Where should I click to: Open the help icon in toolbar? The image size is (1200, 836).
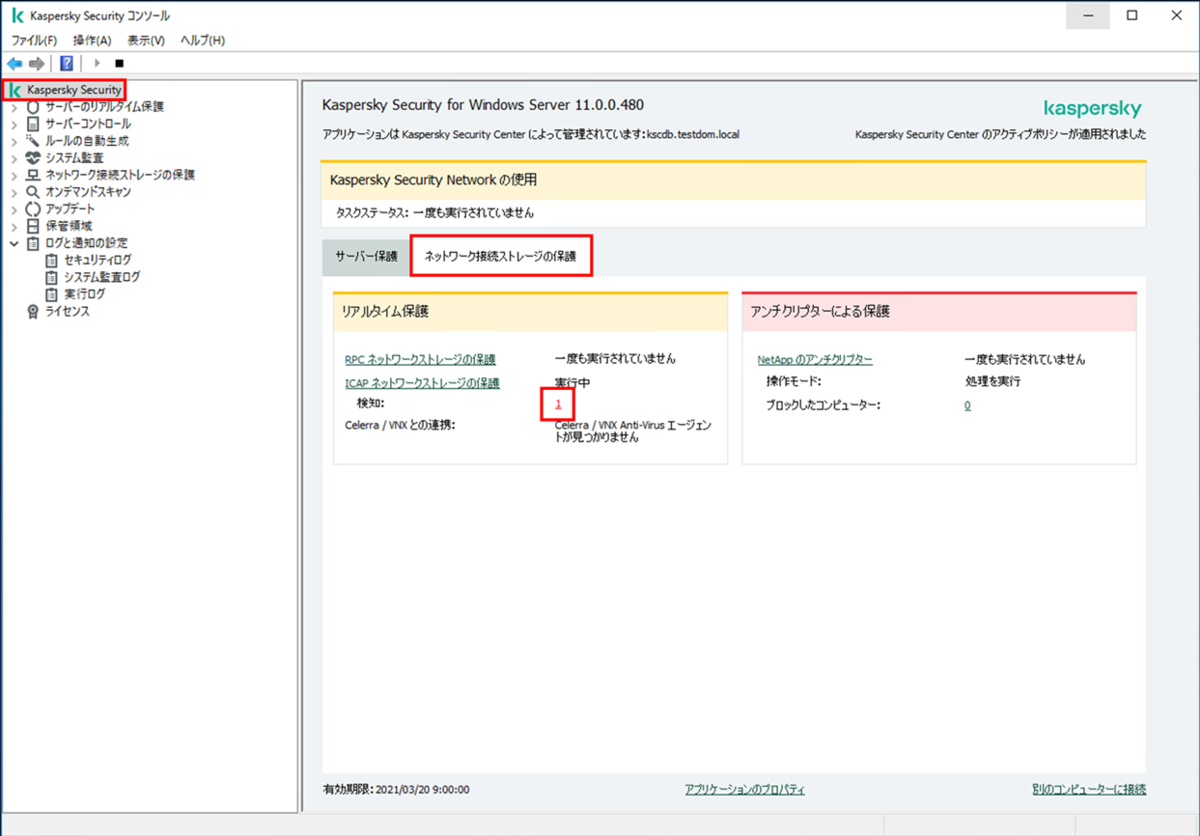click(66, 63)
